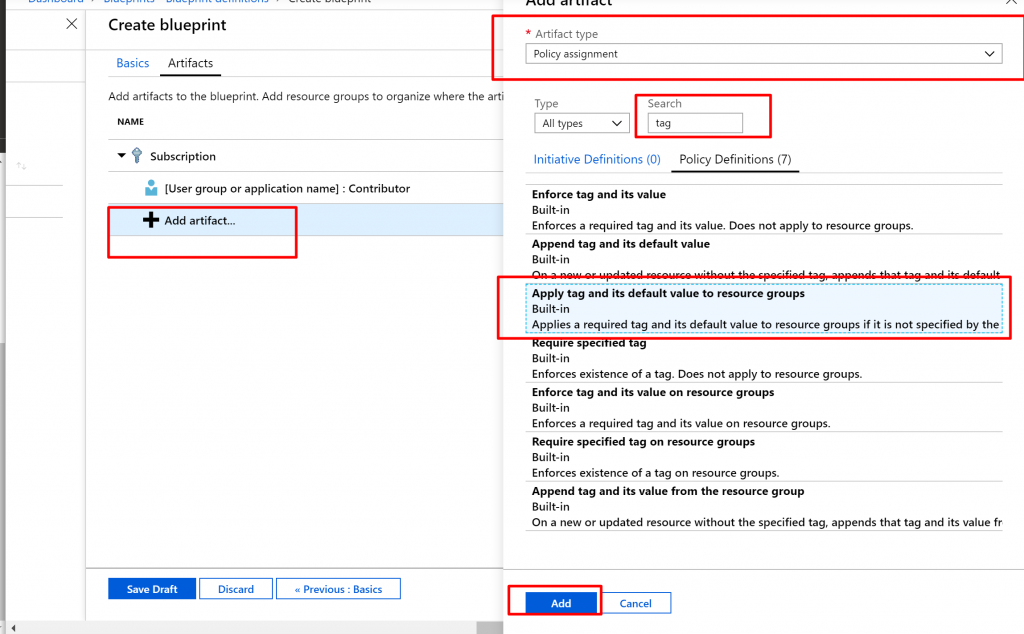
Task: Select the Artifacts tab
Action: (190, 63)
